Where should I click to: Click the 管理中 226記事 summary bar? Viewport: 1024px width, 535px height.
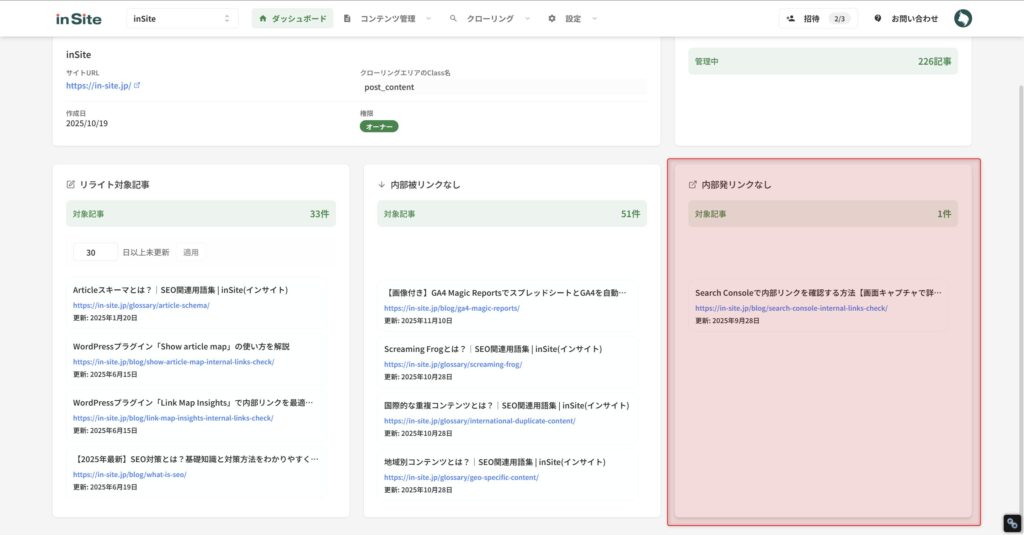coord(823,61)
